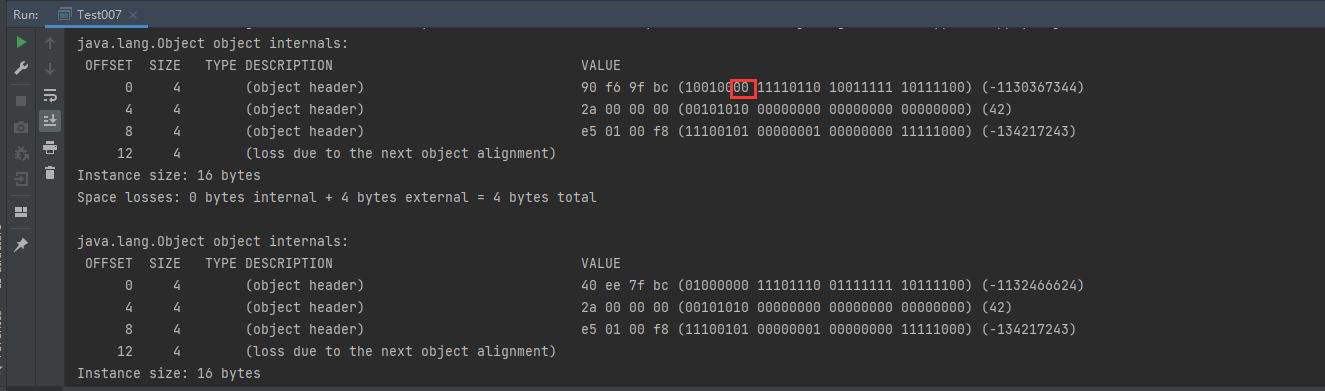
Task: Stop the running process
Action: click(20, 102)
